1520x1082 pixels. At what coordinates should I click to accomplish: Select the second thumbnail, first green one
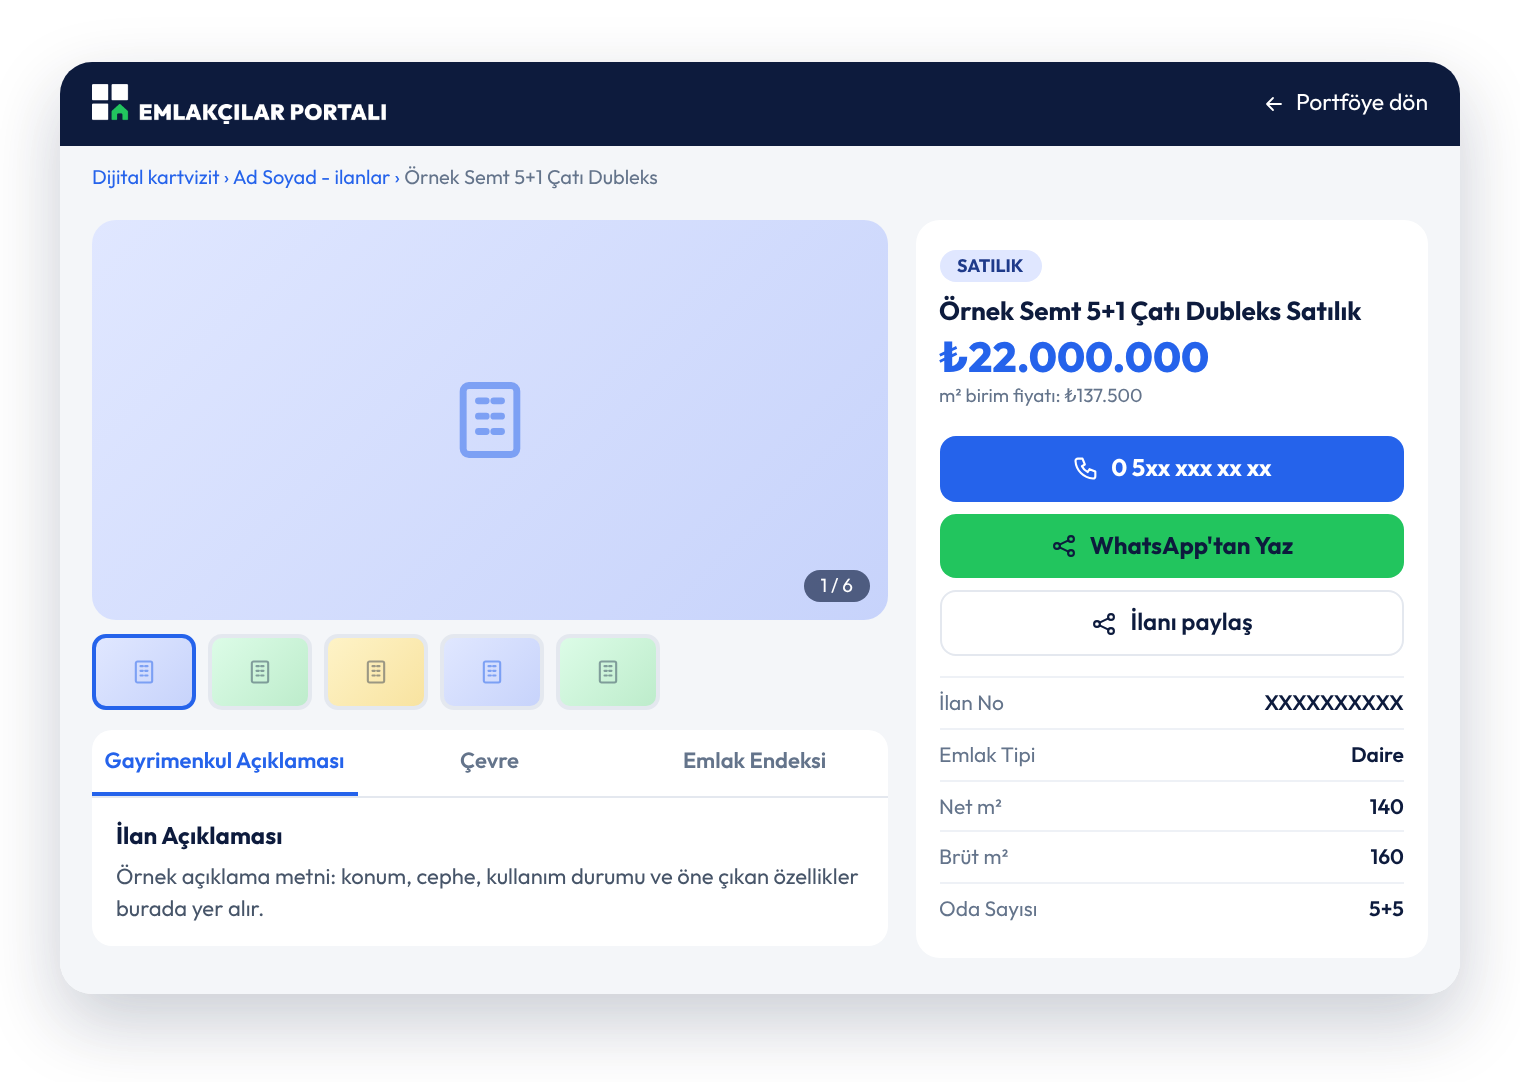click(260, 672)
